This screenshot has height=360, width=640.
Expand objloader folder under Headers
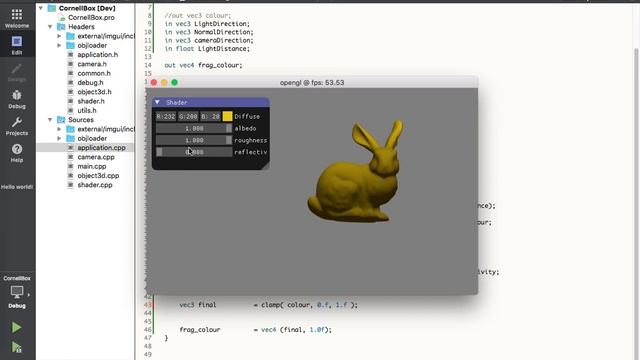pyautogui.click(x=59, y=46)
